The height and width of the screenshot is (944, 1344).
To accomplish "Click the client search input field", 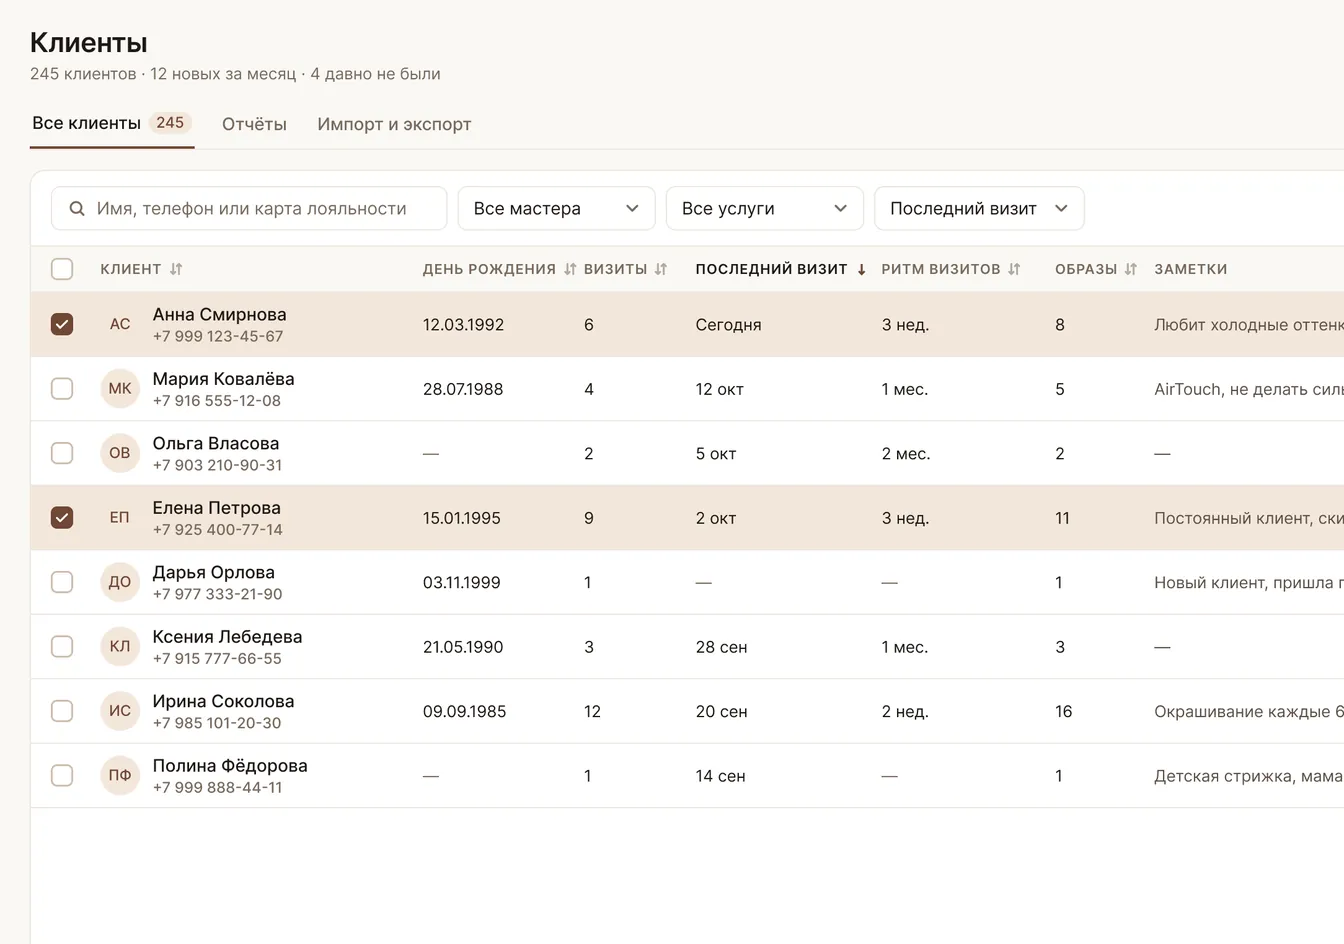I will point(249,209).
